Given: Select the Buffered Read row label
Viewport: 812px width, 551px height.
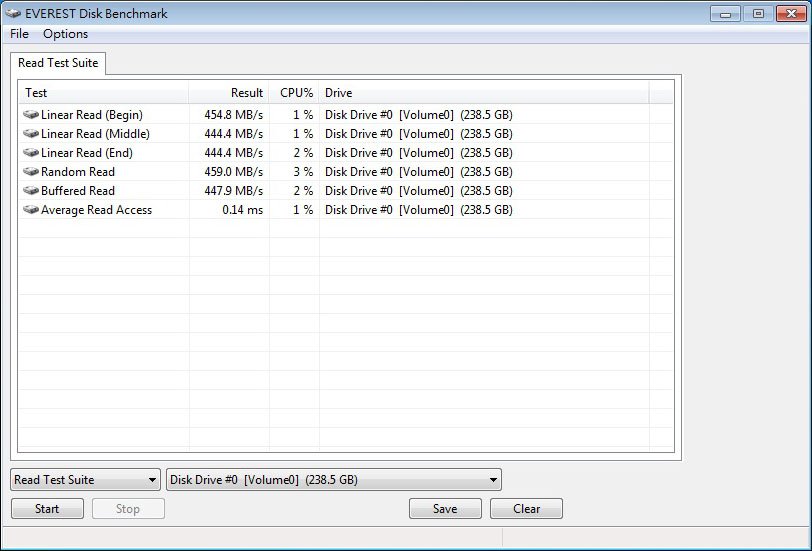Looking at the screenshot, I should (x=78, y=191).
